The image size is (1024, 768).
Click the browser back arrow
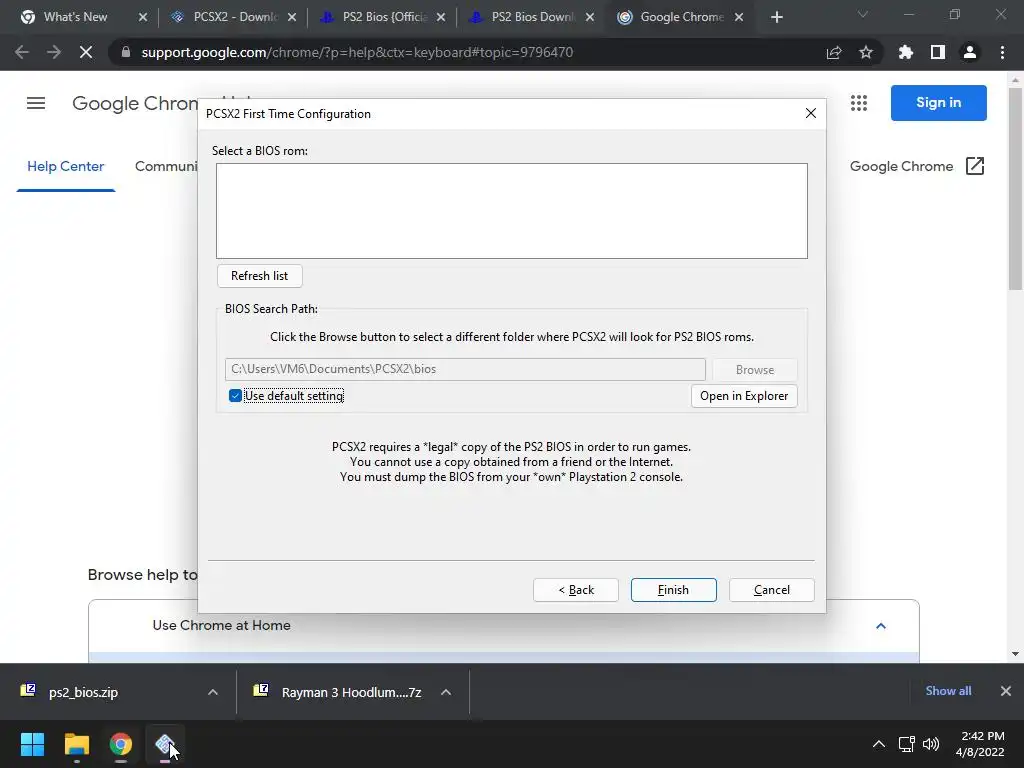click(x=22, y=52)
